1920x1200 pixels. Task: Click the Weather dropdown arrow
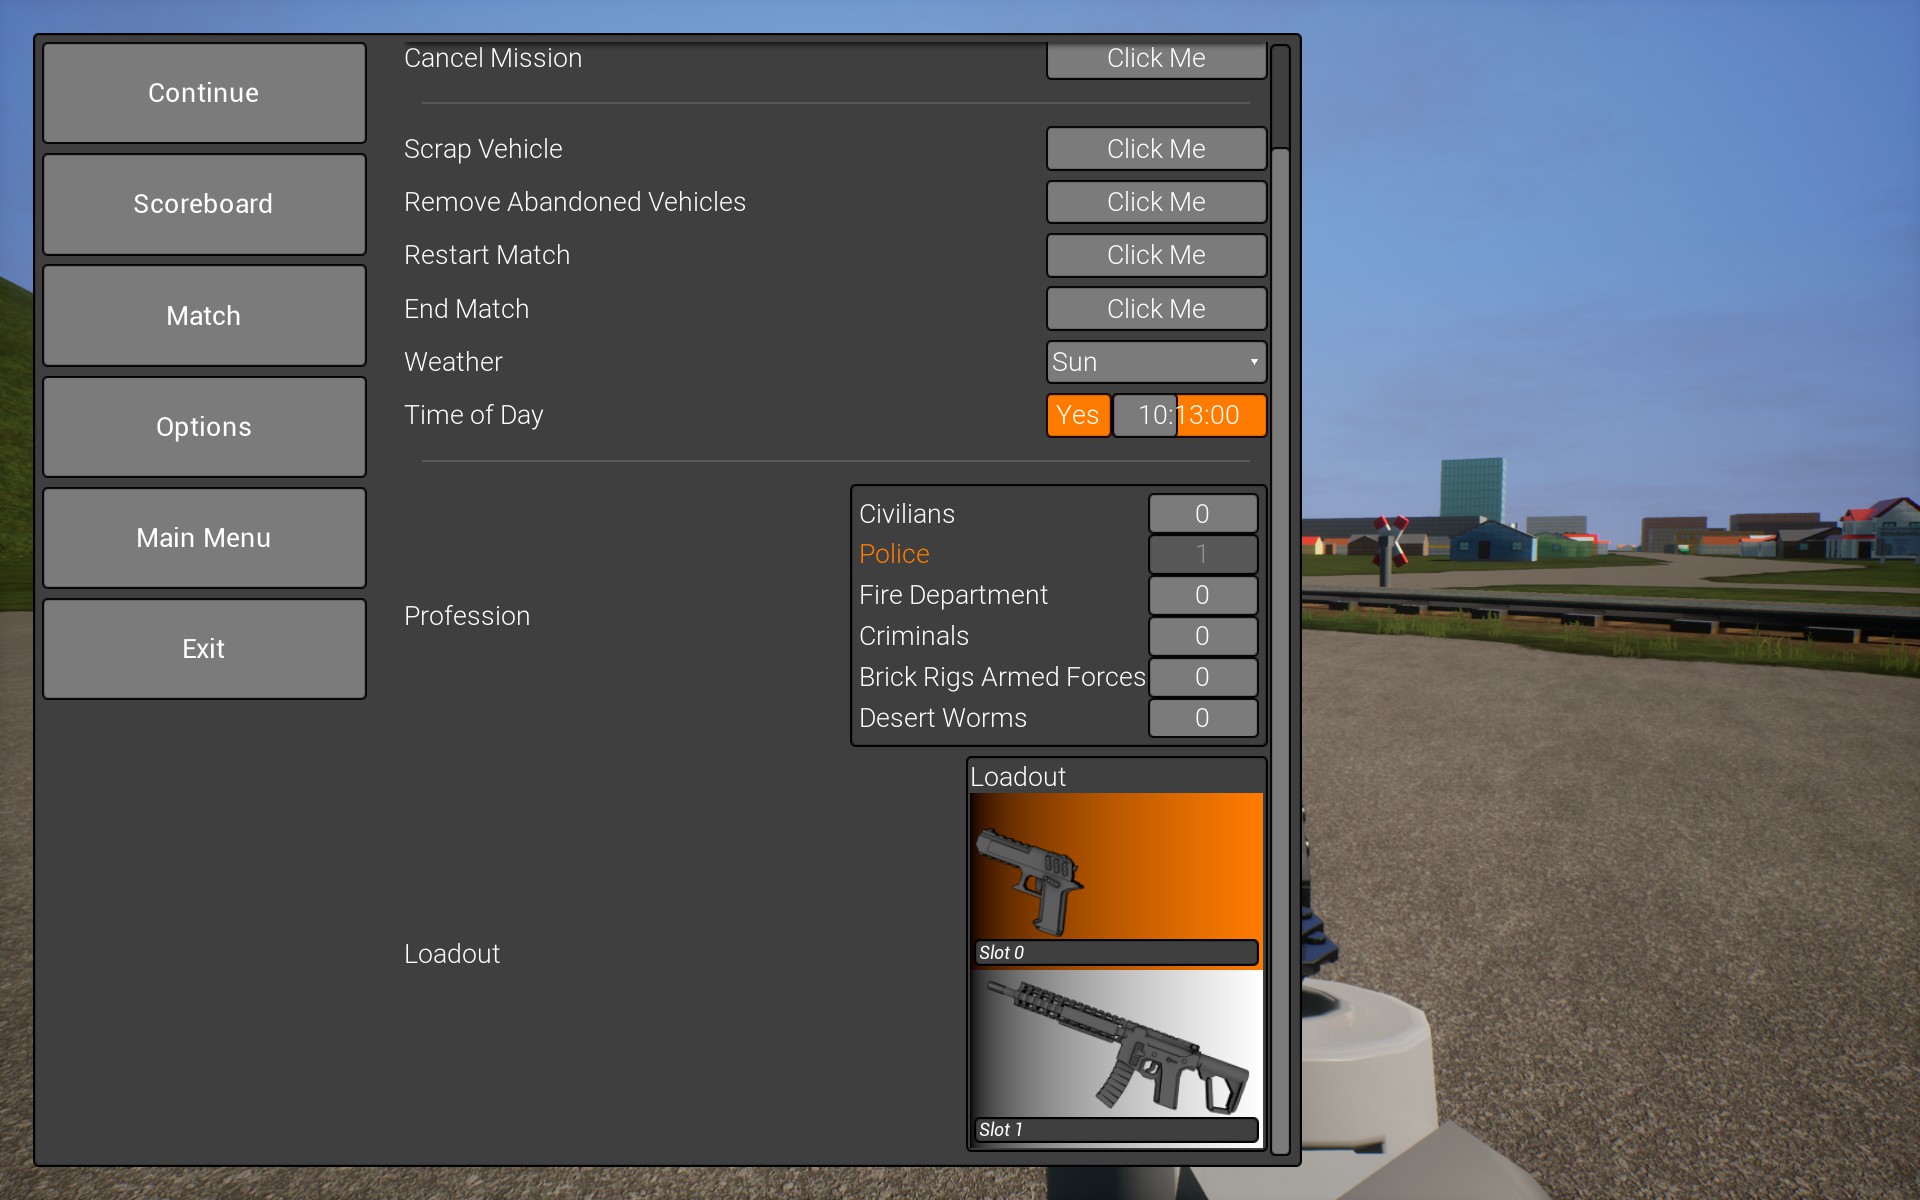point(1253,362)
